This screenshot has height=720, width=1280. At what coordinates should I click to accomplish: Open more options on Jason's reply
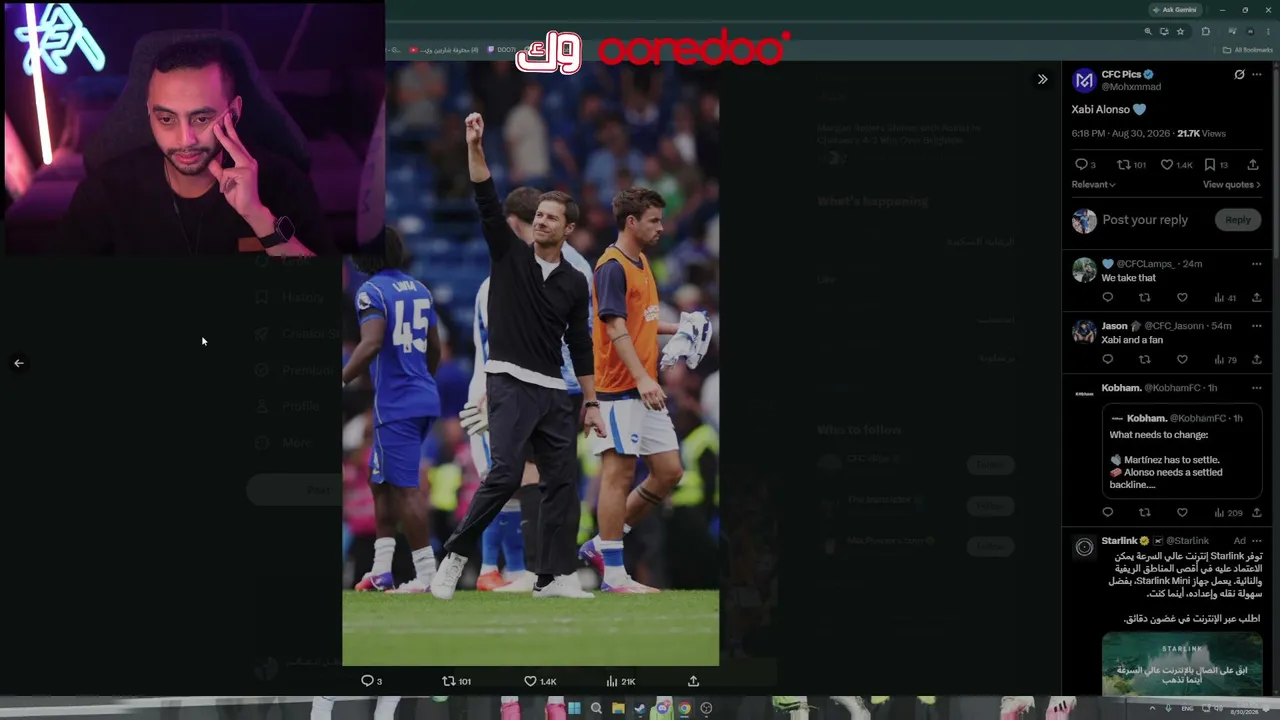[1257, 326]
